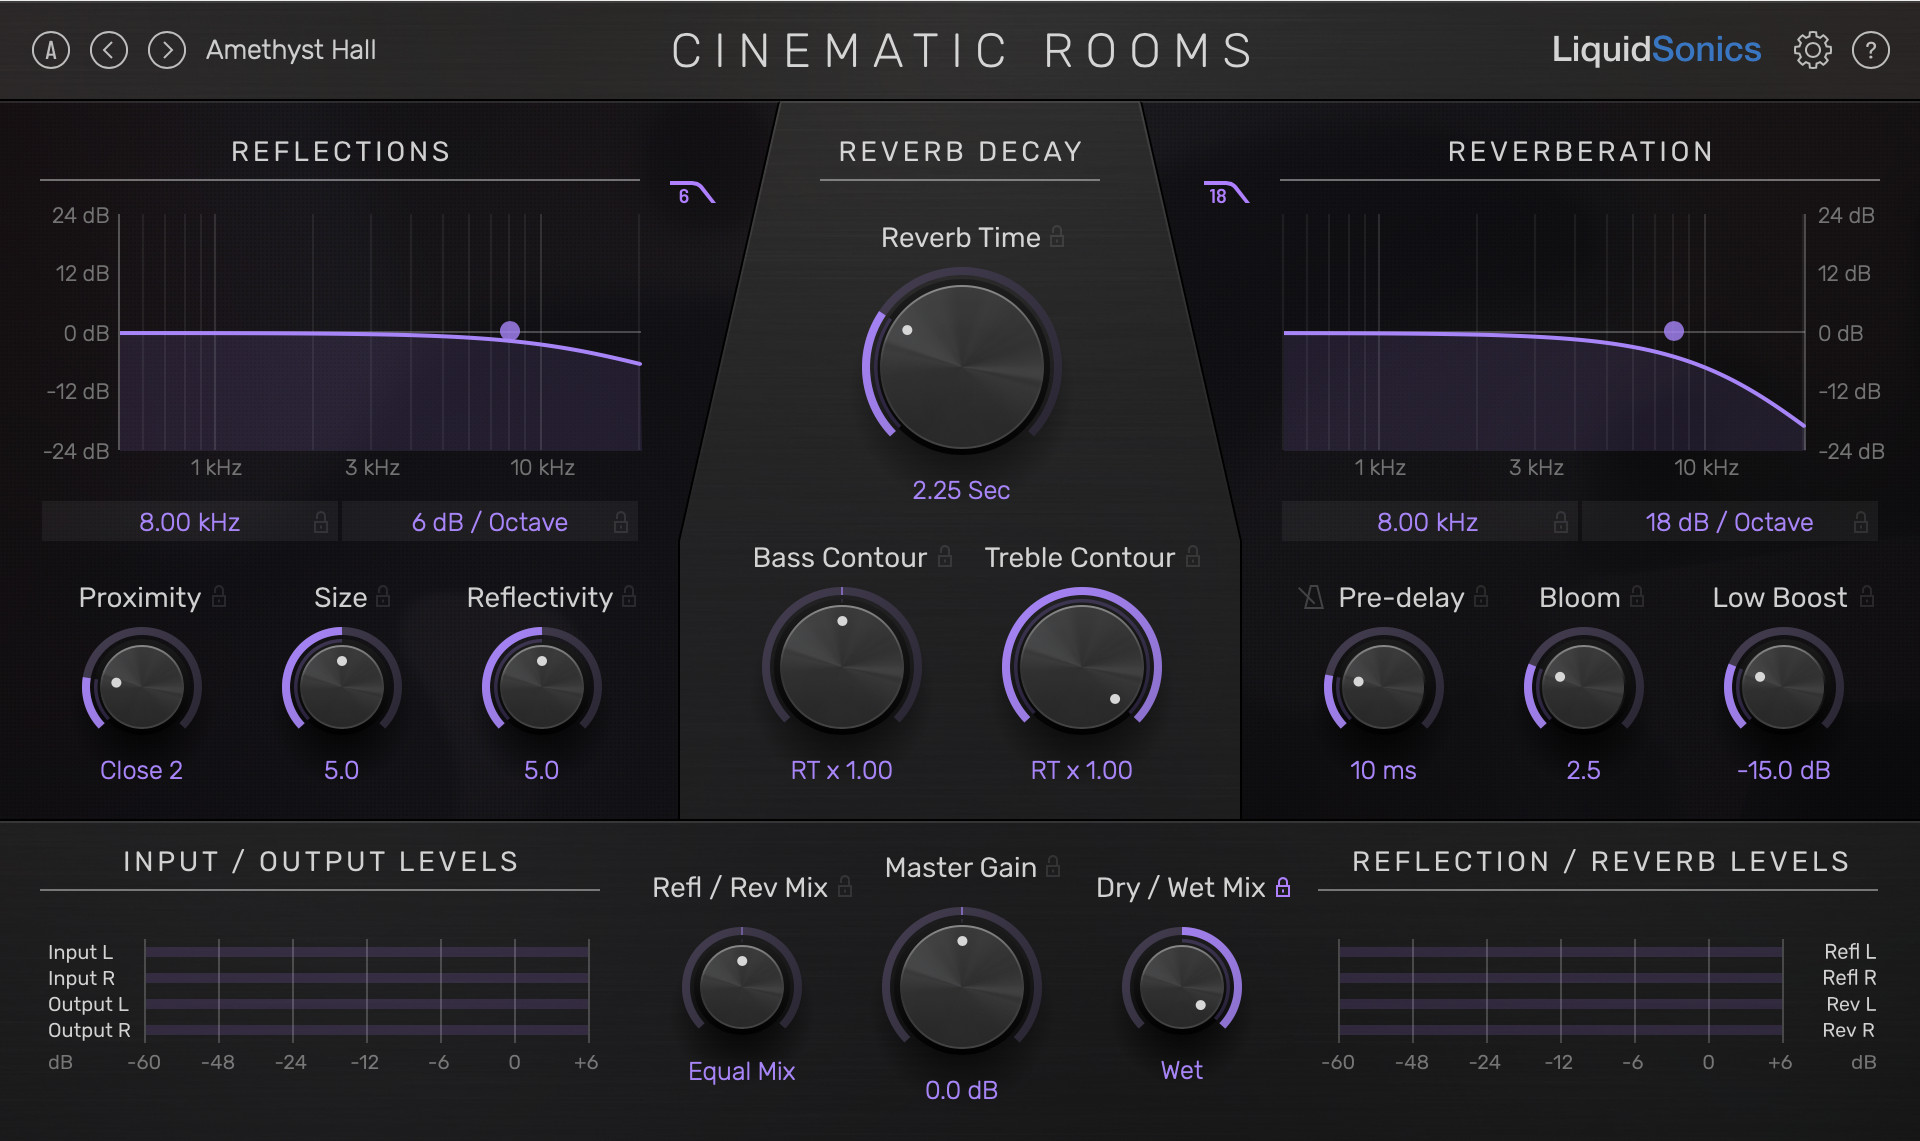Click the Equal Mix value
The height and width of the screenshot is (1141, 1920).
[741, 1071]
